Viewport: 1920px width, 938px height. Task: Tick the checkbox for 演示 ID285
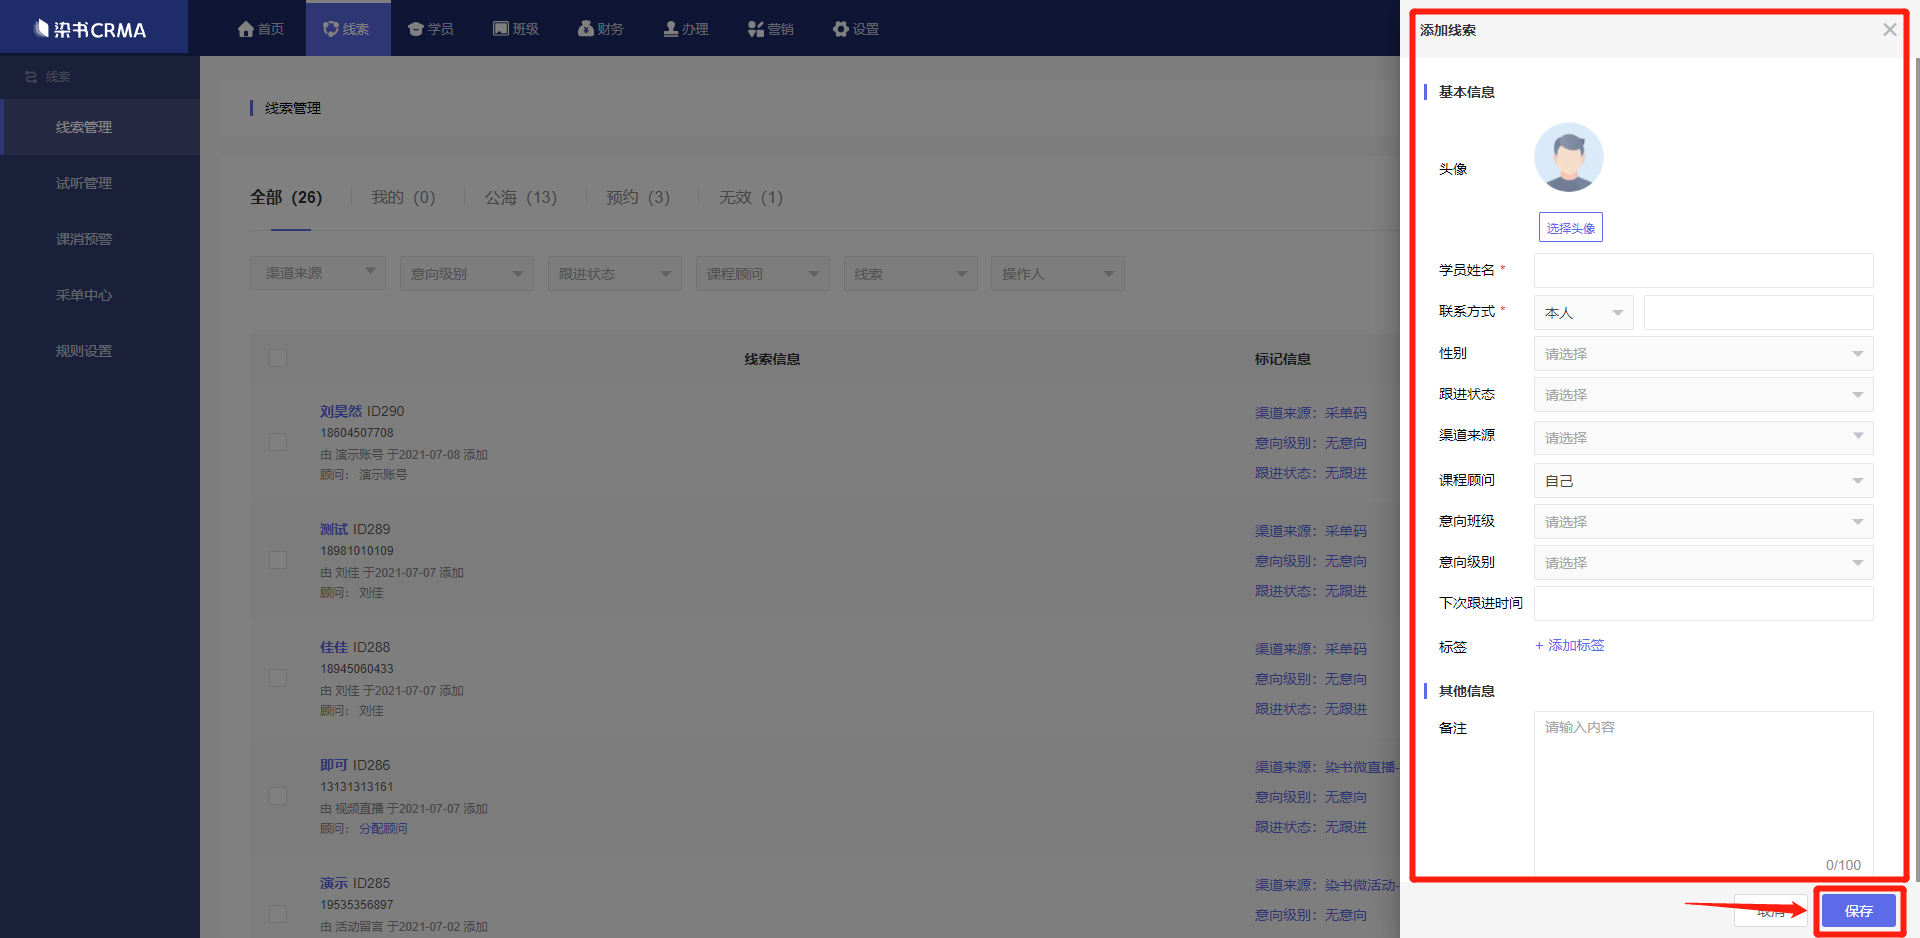[278, 914]
